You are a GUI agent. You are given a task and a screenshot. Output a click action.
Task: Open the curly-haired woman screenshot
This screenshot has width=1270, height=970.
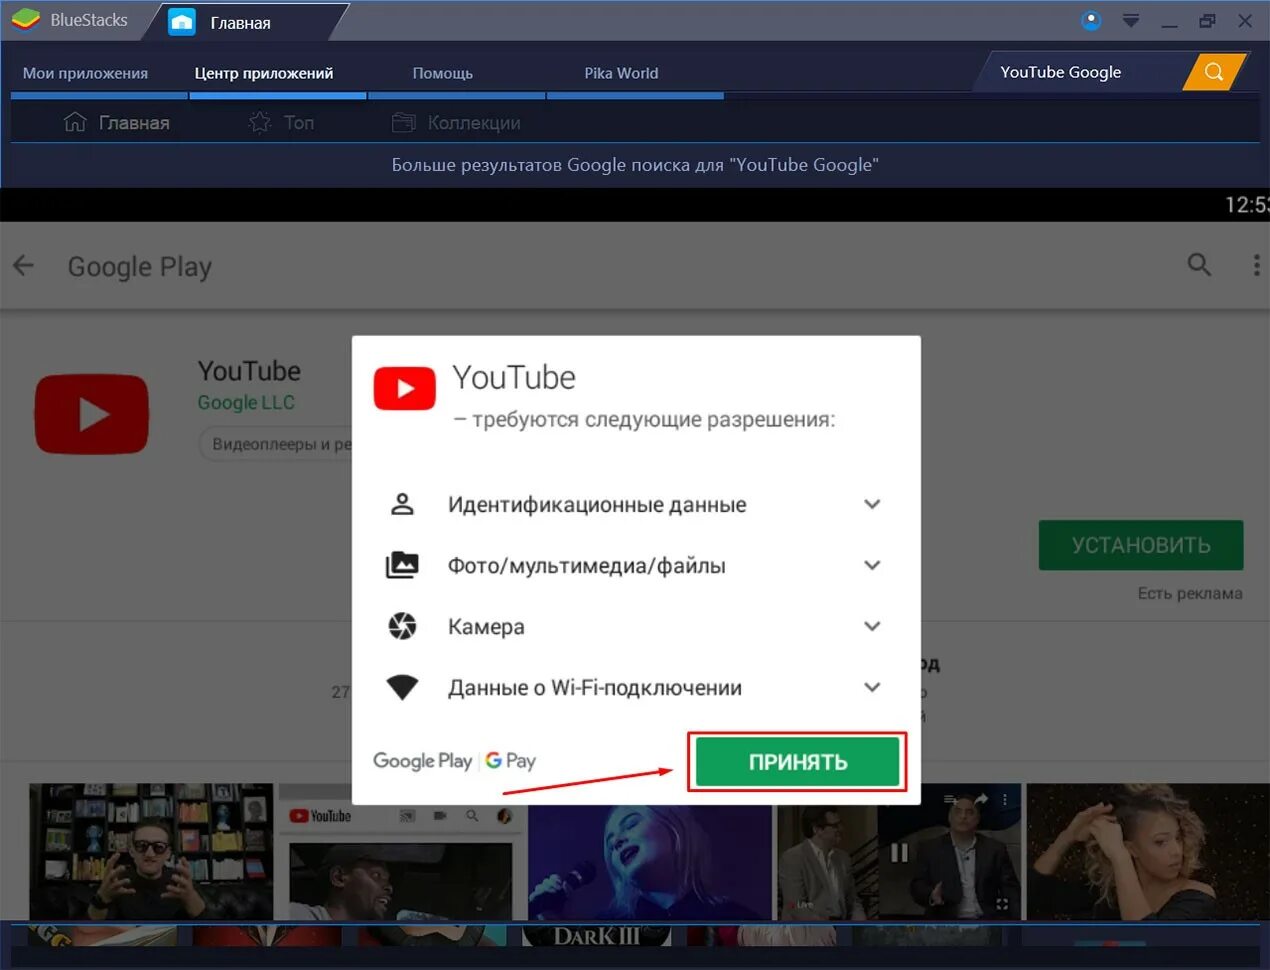pos(1148,852)
